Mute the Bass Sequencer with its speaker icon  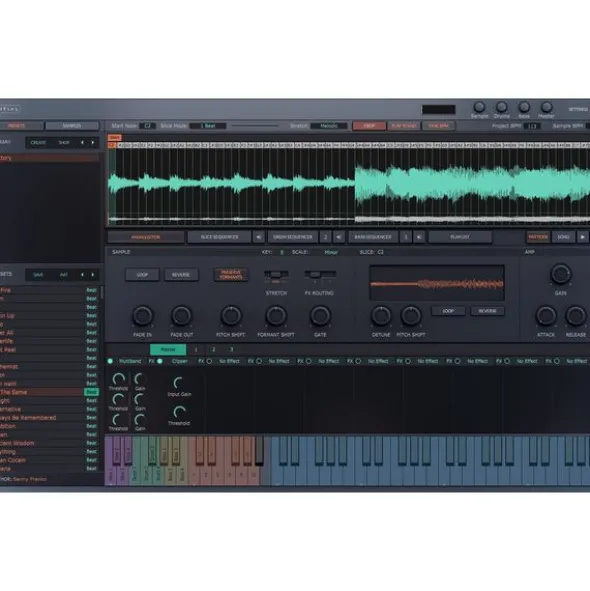pos(419,237)
